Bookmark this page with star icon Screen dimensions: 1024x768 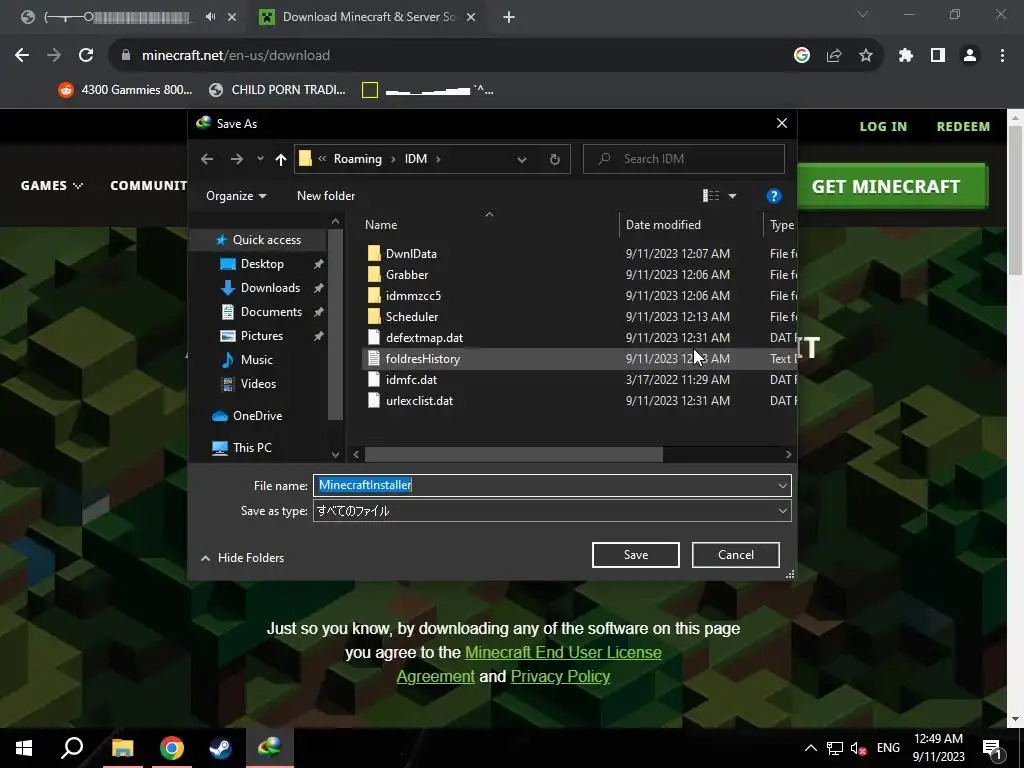coord(866,56)
